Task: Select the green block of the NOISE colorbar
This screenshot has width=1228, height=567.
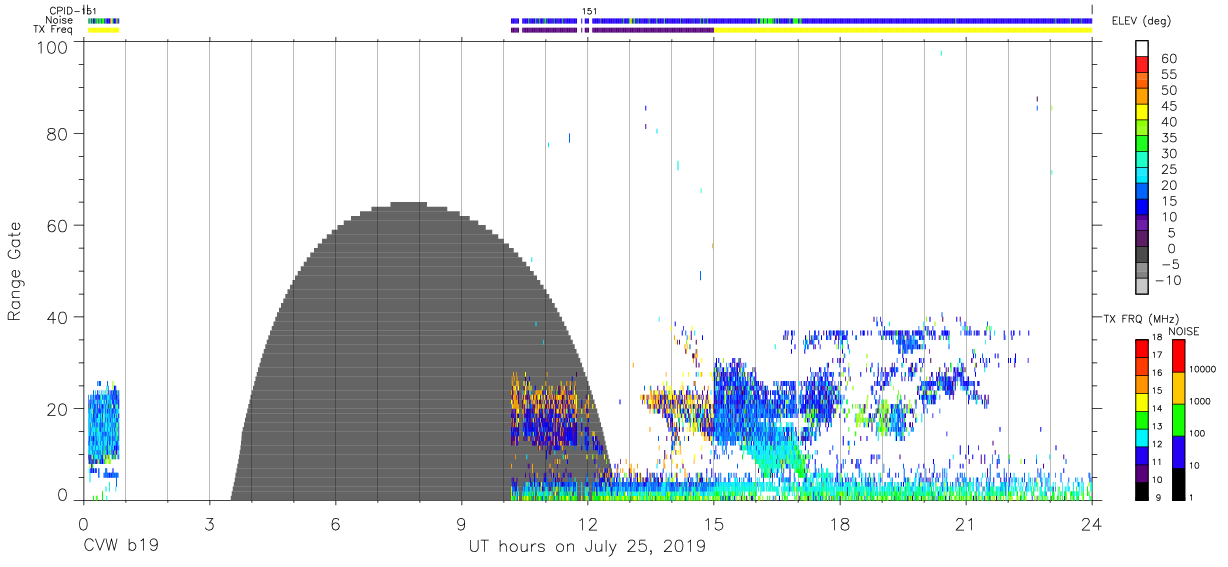Action: click(x=1177, y=420)
